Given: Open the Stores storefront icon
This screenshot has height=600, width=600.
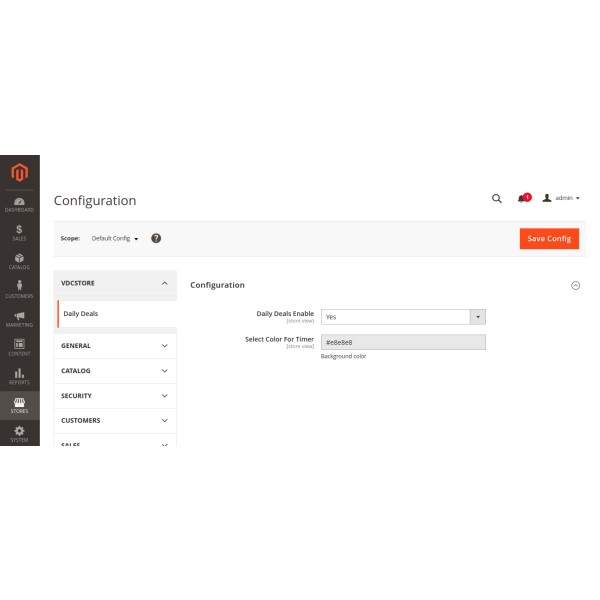Looking at the screenshot, I should coord(19,405).
